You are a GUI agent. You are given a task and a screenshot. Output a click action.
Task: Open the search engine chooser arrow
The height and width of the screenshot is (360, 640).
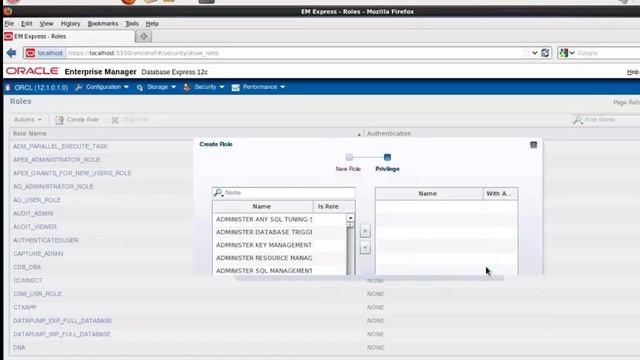point(572,53)
